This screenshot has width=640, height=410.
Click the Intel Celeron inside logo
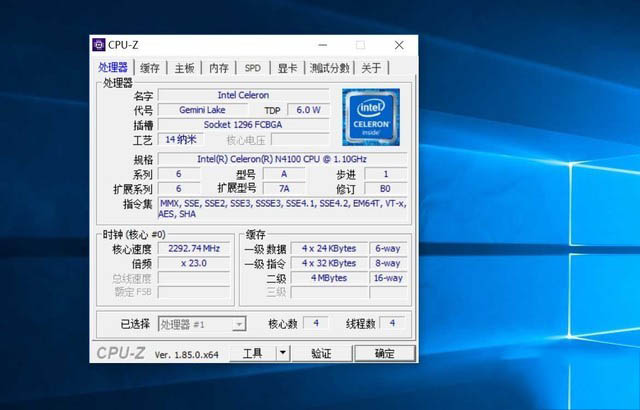point(371,117)
